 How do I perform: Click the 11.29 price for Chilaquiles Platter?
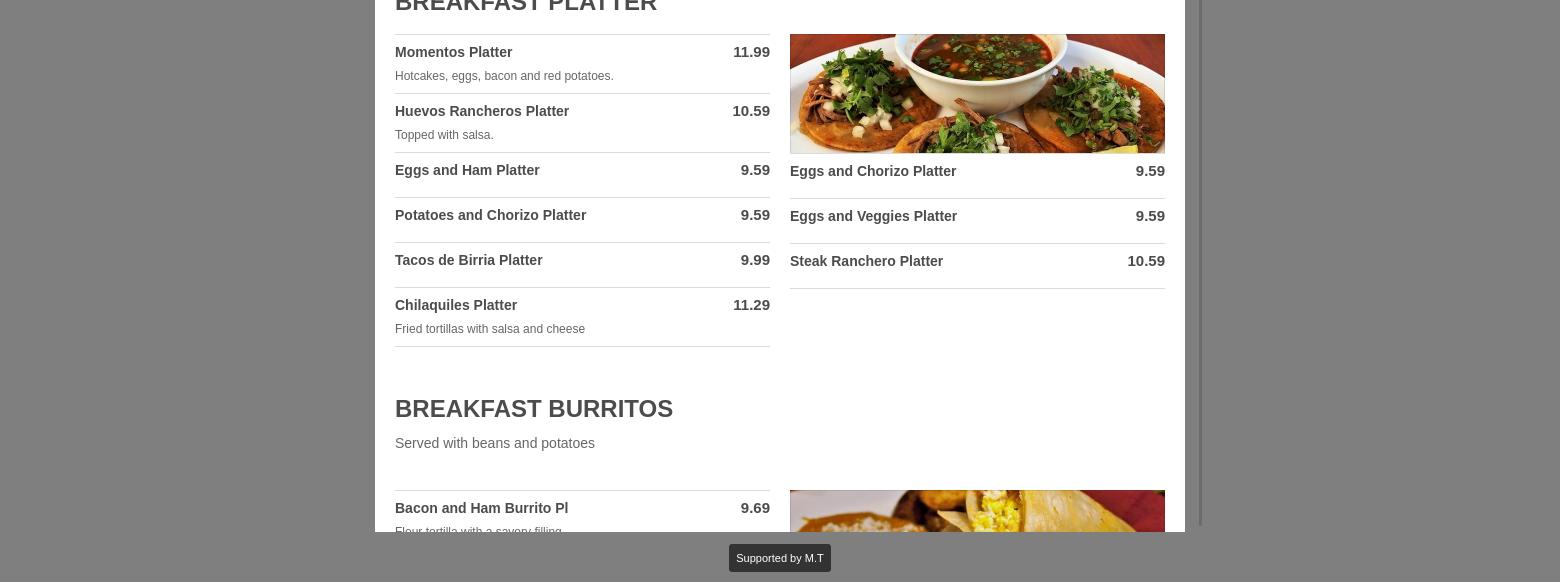[x=751, y=305]
